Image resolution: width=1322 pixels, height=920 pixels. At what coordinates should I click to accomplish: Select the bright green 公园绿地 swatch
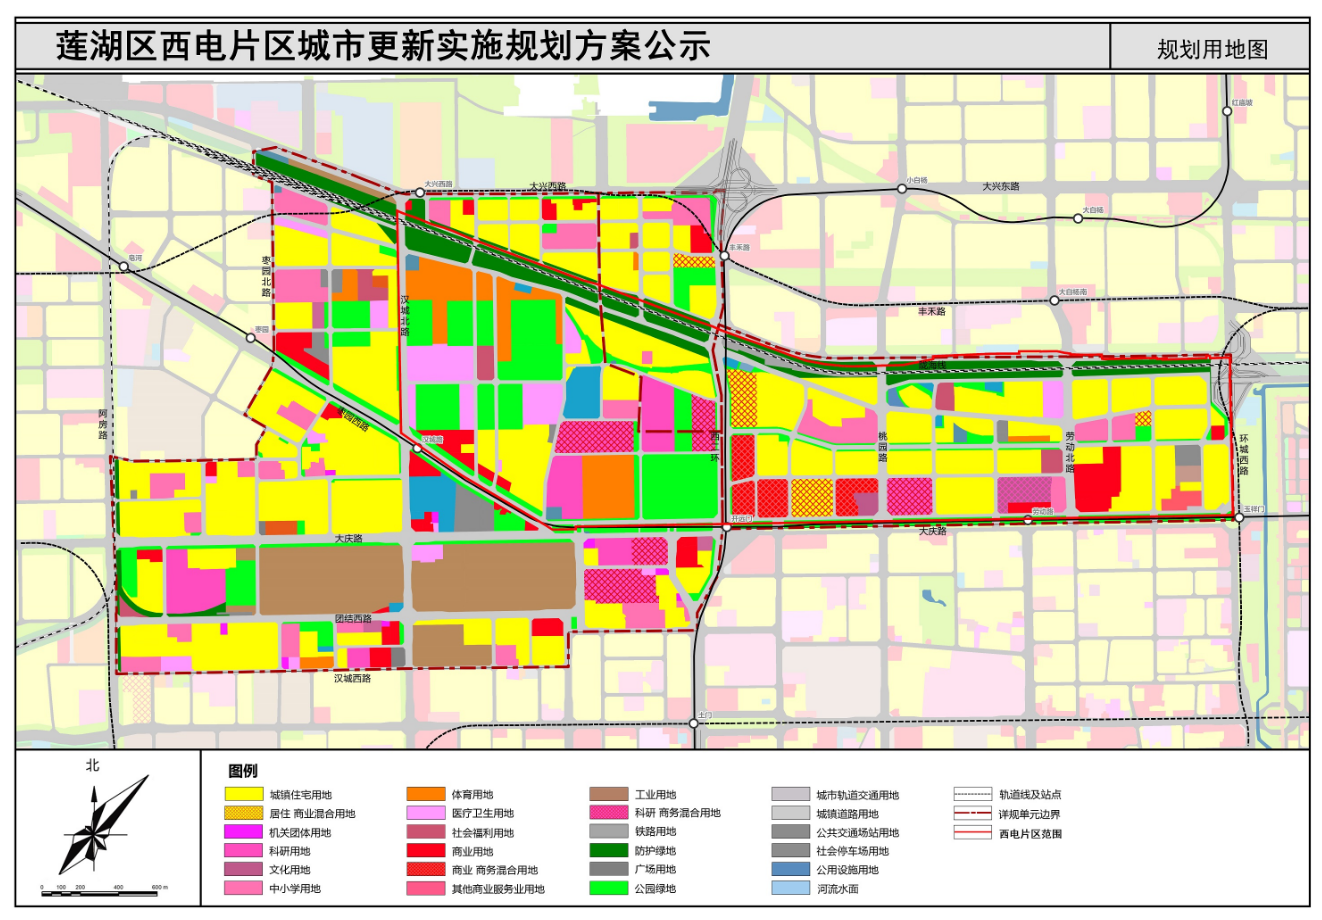tap(608, 888)
